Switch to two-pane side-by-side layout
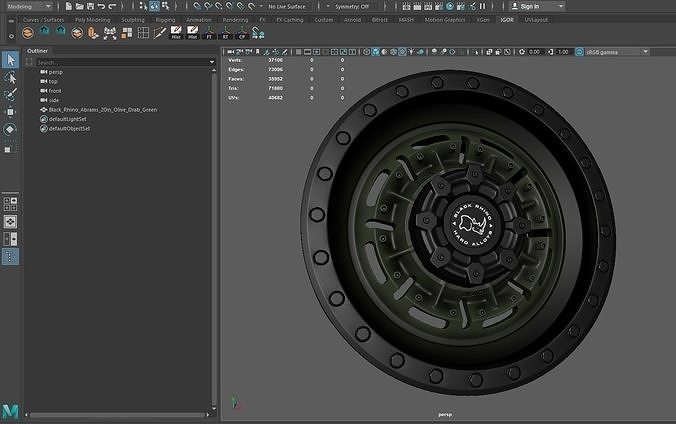The width and height of the screenshot is (676, 424). coord(10,239)
